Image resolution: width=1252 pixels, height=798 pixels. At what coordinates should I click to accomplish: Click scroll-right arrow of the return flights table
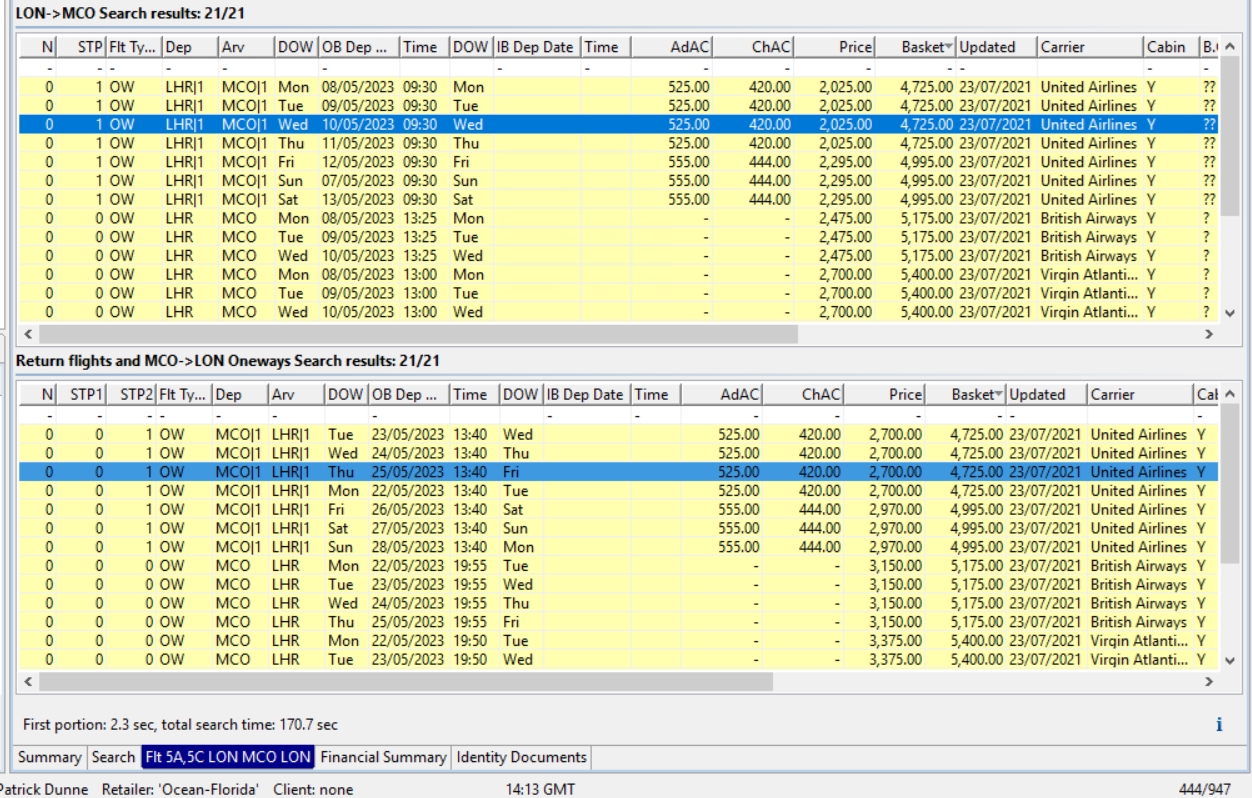tap(1211, 681)
